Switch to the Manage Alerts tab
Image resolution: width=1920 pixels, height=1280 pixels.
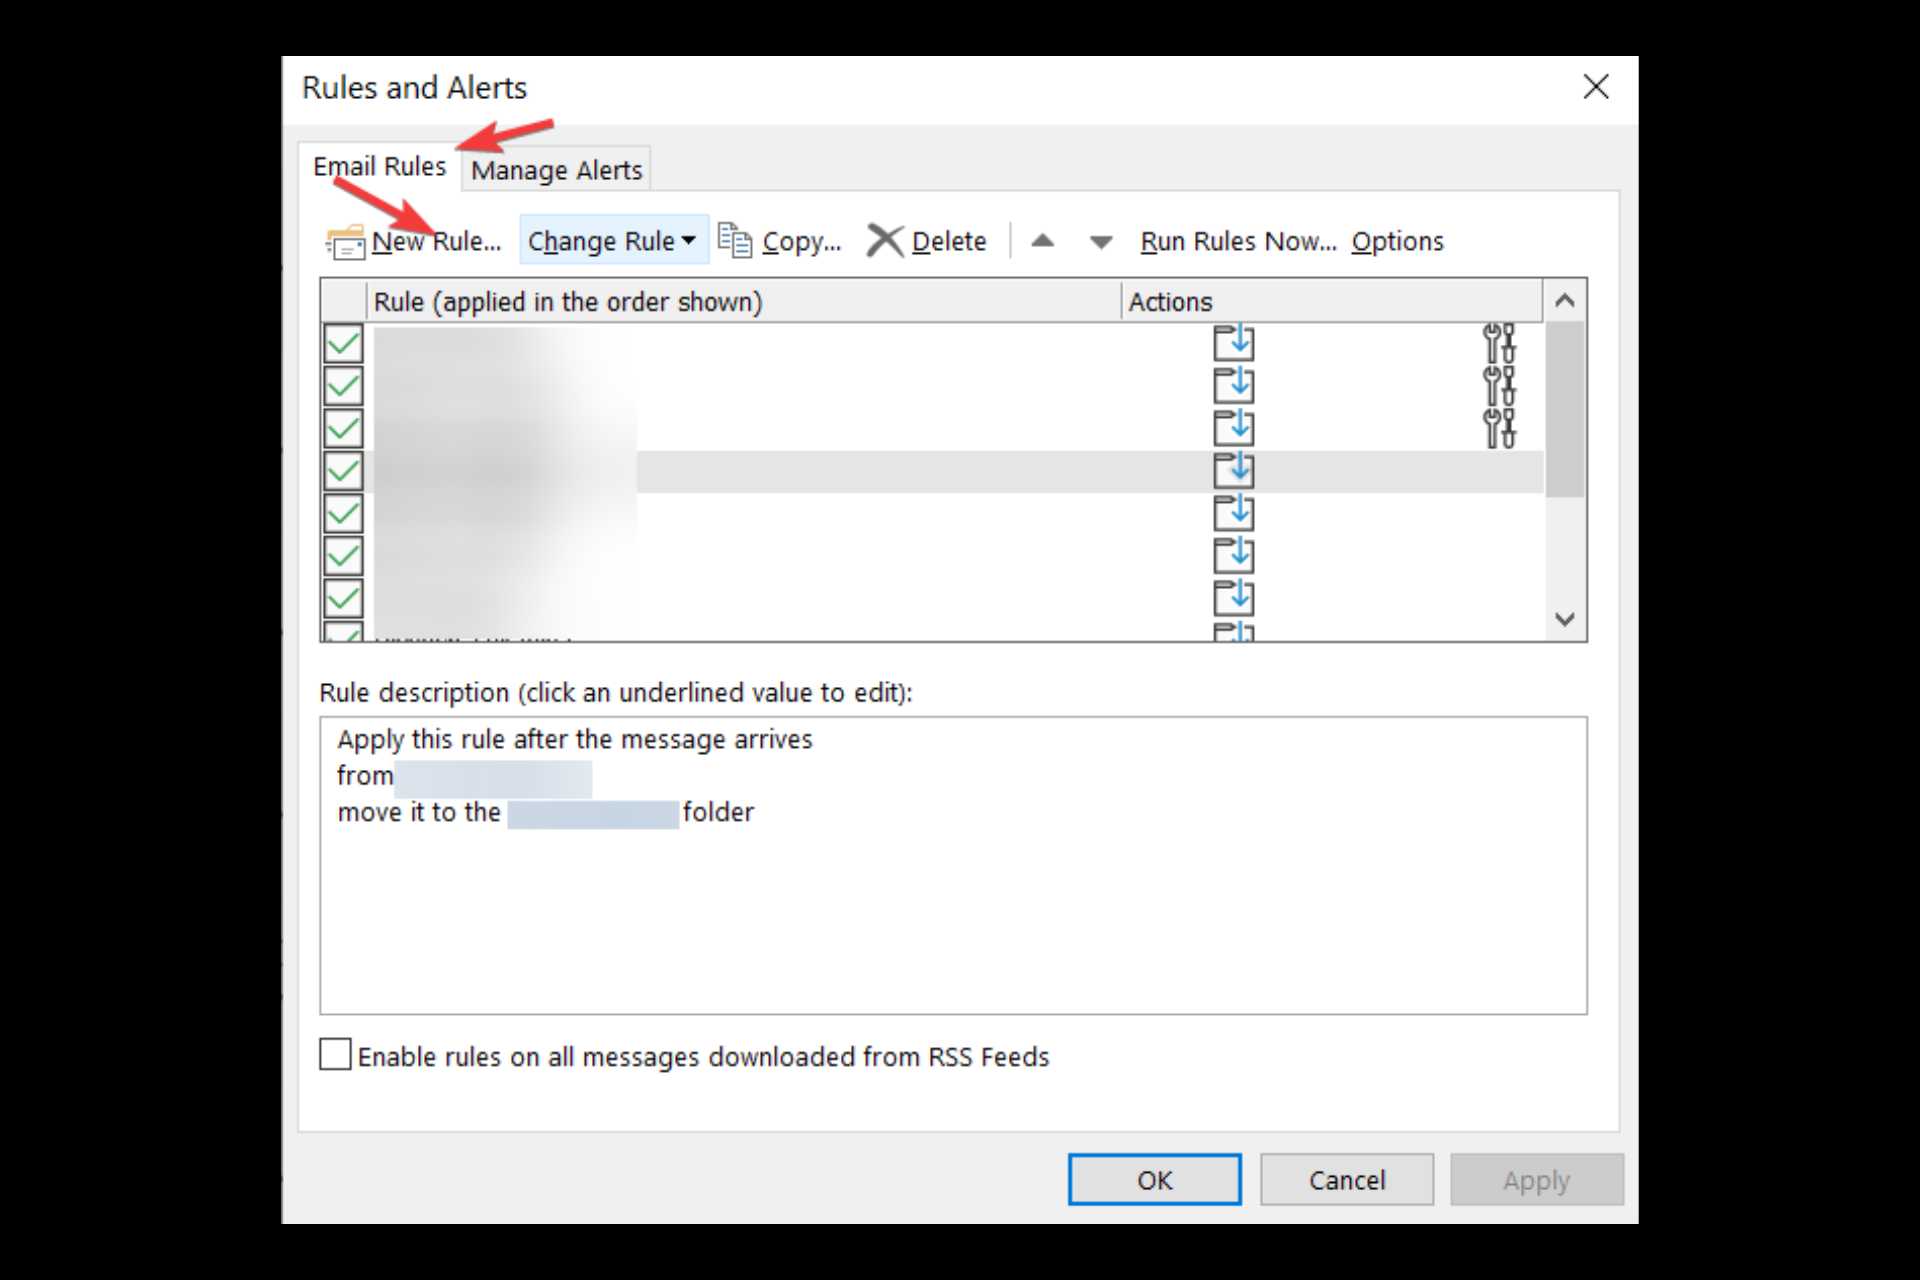[556, 170]
